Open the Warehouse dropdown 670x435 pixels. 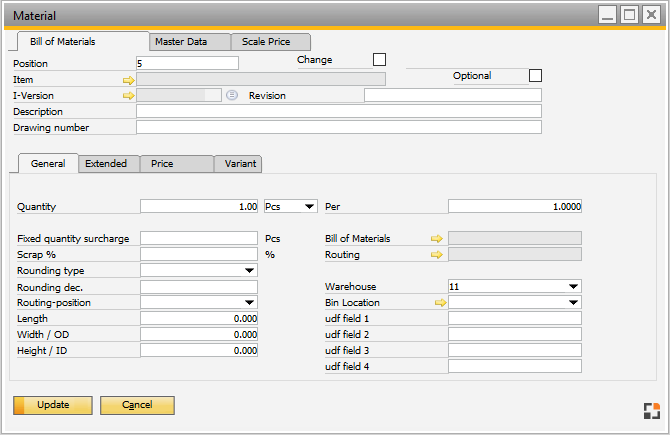coord(573,286)
